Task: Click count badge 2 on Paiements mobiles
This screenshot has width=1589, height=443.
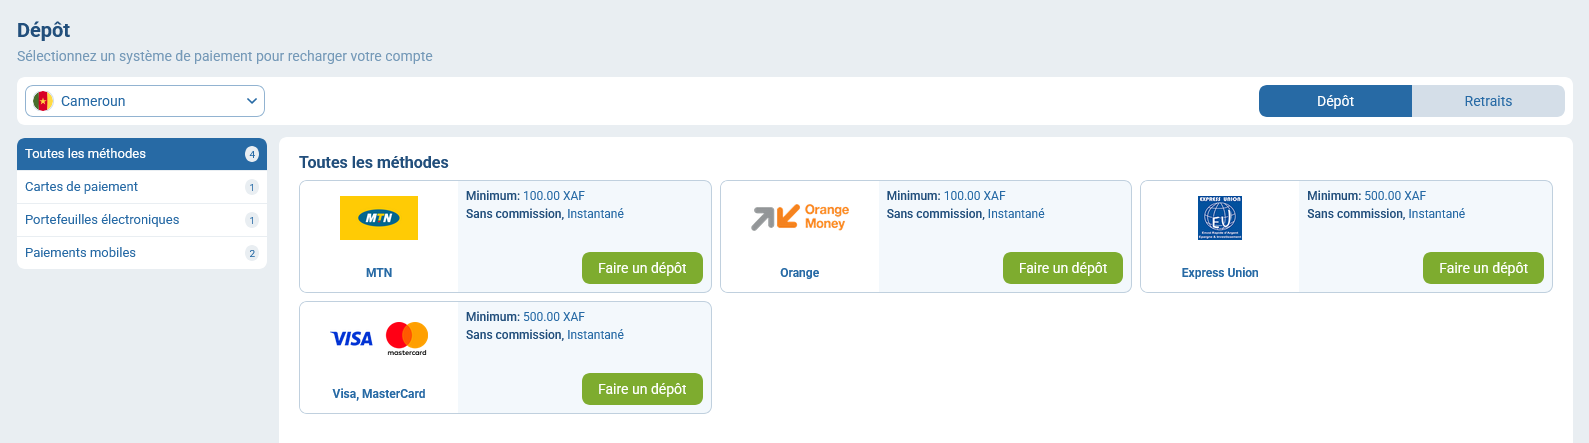Action: pyautogui.click(x=252, y=253)
